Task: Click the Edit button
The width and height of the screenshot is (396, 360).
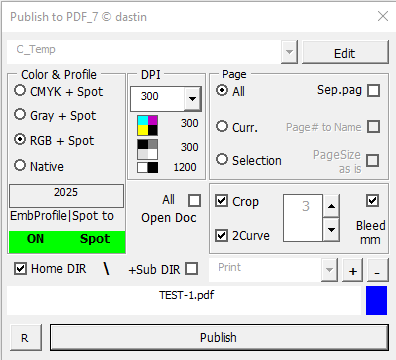Action: 345,52
